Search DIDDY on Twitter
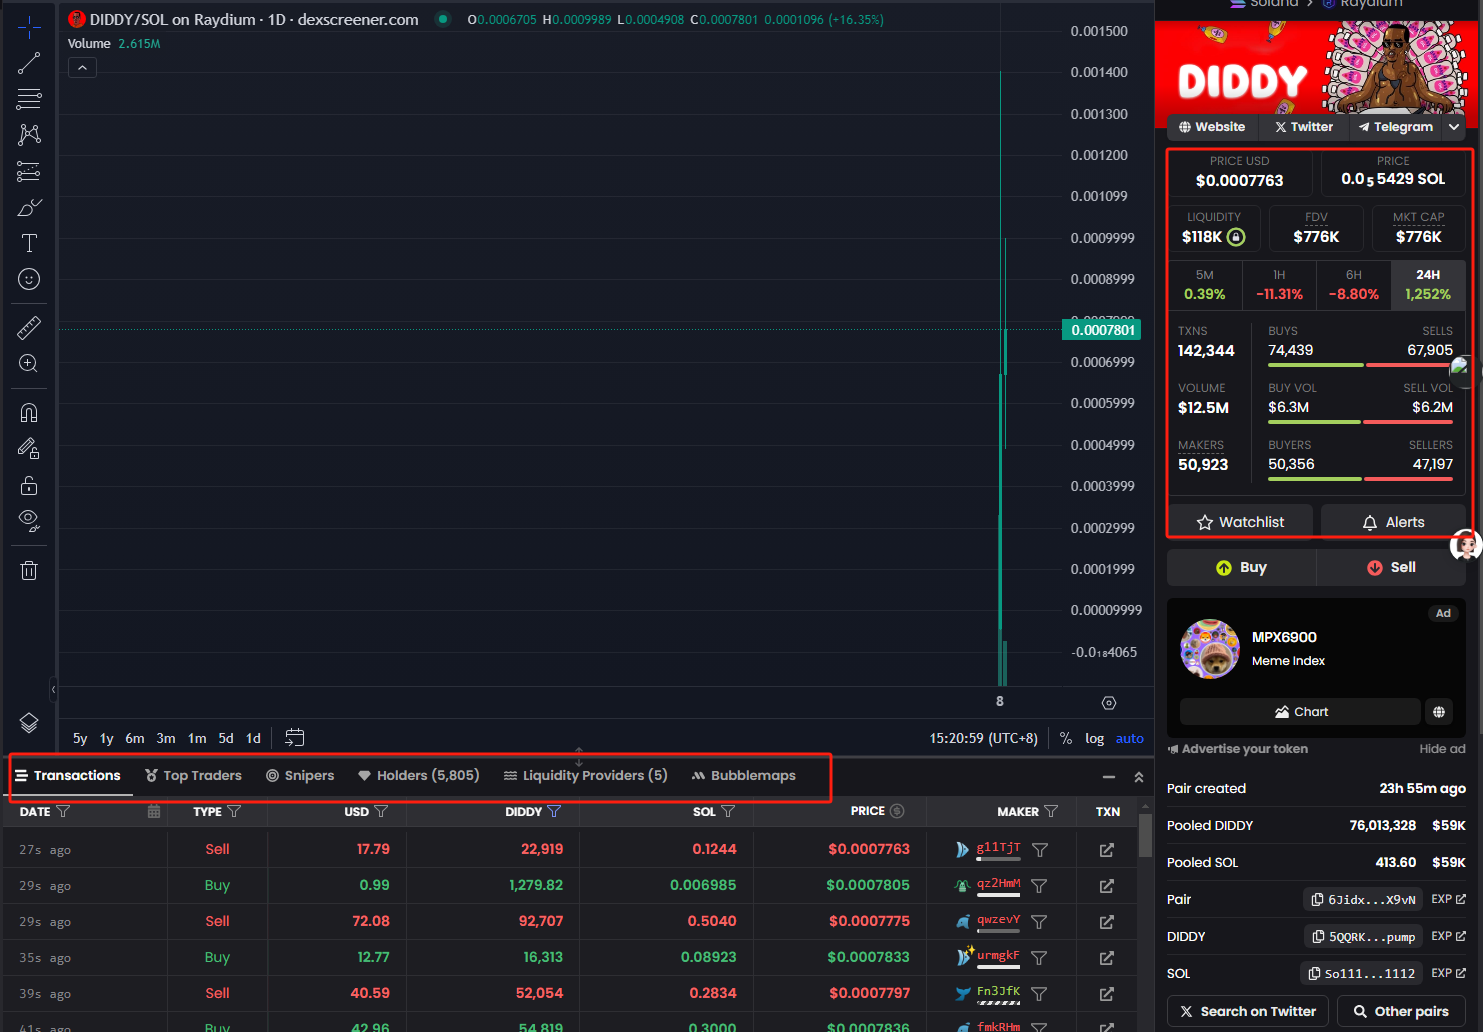Image resolution: width=1483 pixels, height=1032 pixels. (1248, 1011)
